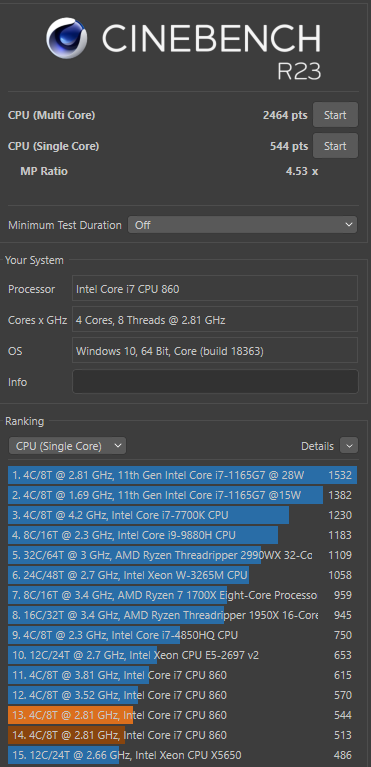Select ranking row 11 i7 860 @ 3.81 GHz

coord(183,675)
